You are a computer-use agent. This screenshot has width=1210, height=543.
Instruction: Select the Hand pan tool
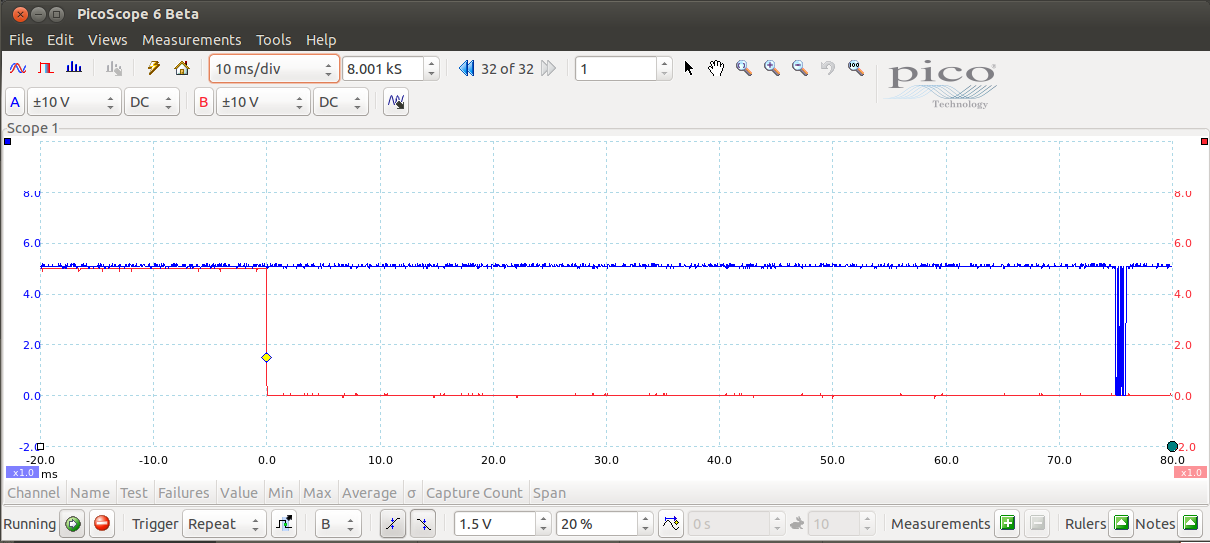716,68
